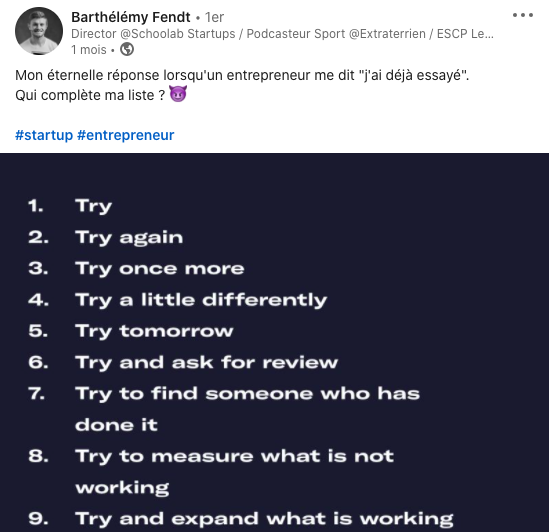
Task: Click the Director @Schoolab Startups headline
Action: tap(282, 34)
